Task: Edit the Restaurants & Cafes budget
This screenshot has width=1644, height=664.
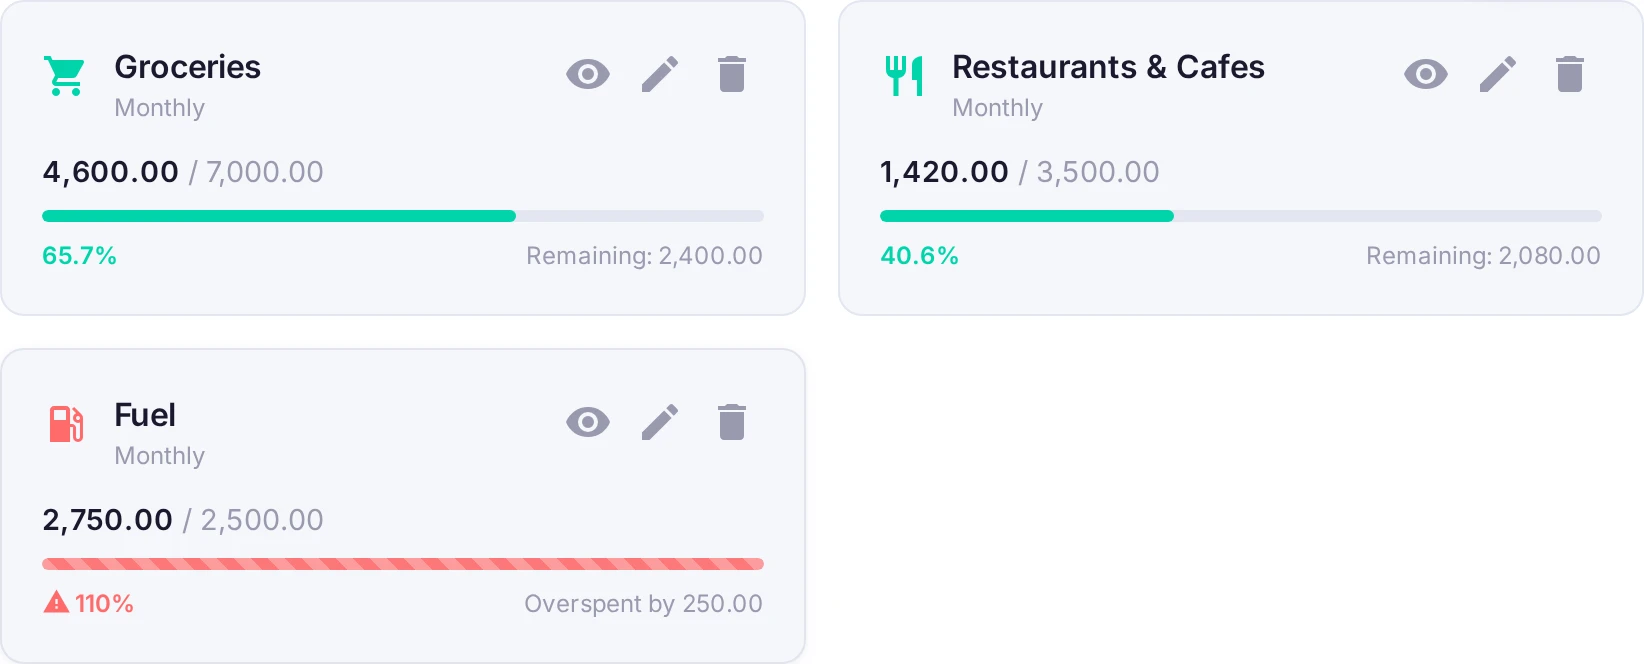Action: pos(1498,74)
